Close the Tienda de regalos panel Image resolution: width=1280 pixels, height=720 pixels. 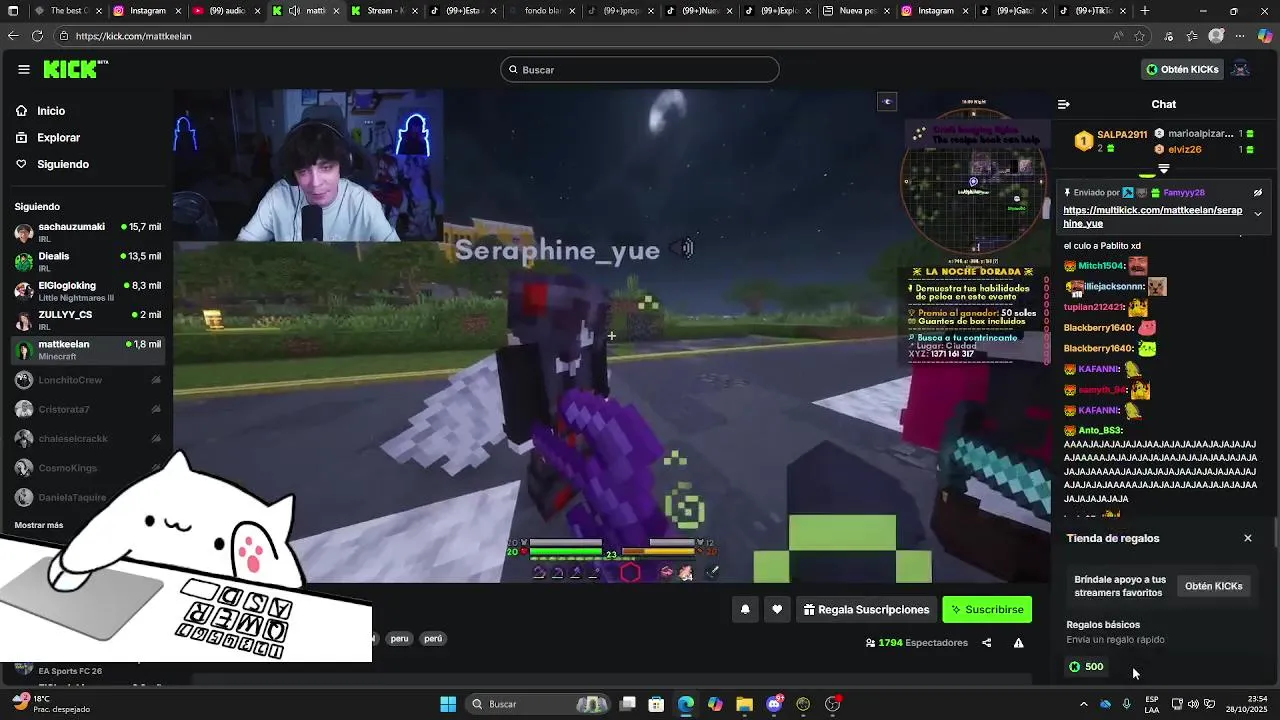[x=1247, y=538]
